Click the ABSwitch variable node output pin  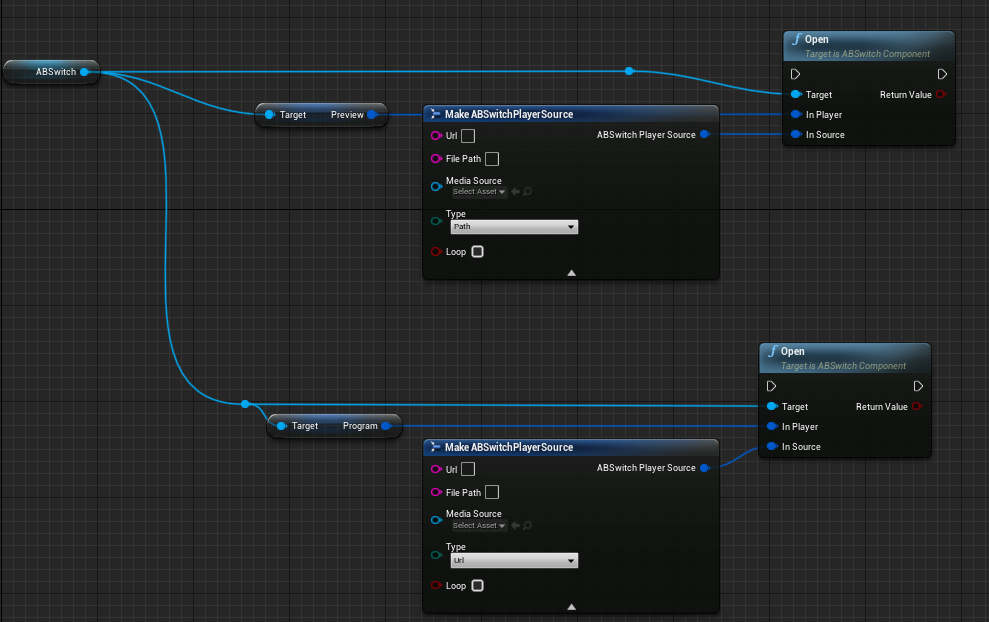pyautogui.click(x=84, y=72)
